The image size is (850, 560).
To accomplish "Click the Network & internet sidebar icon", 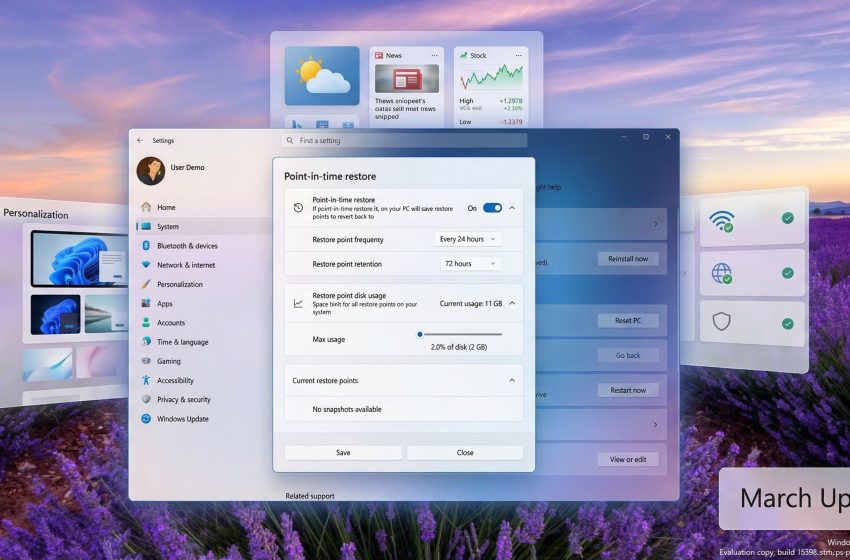I will coord(146,265).
